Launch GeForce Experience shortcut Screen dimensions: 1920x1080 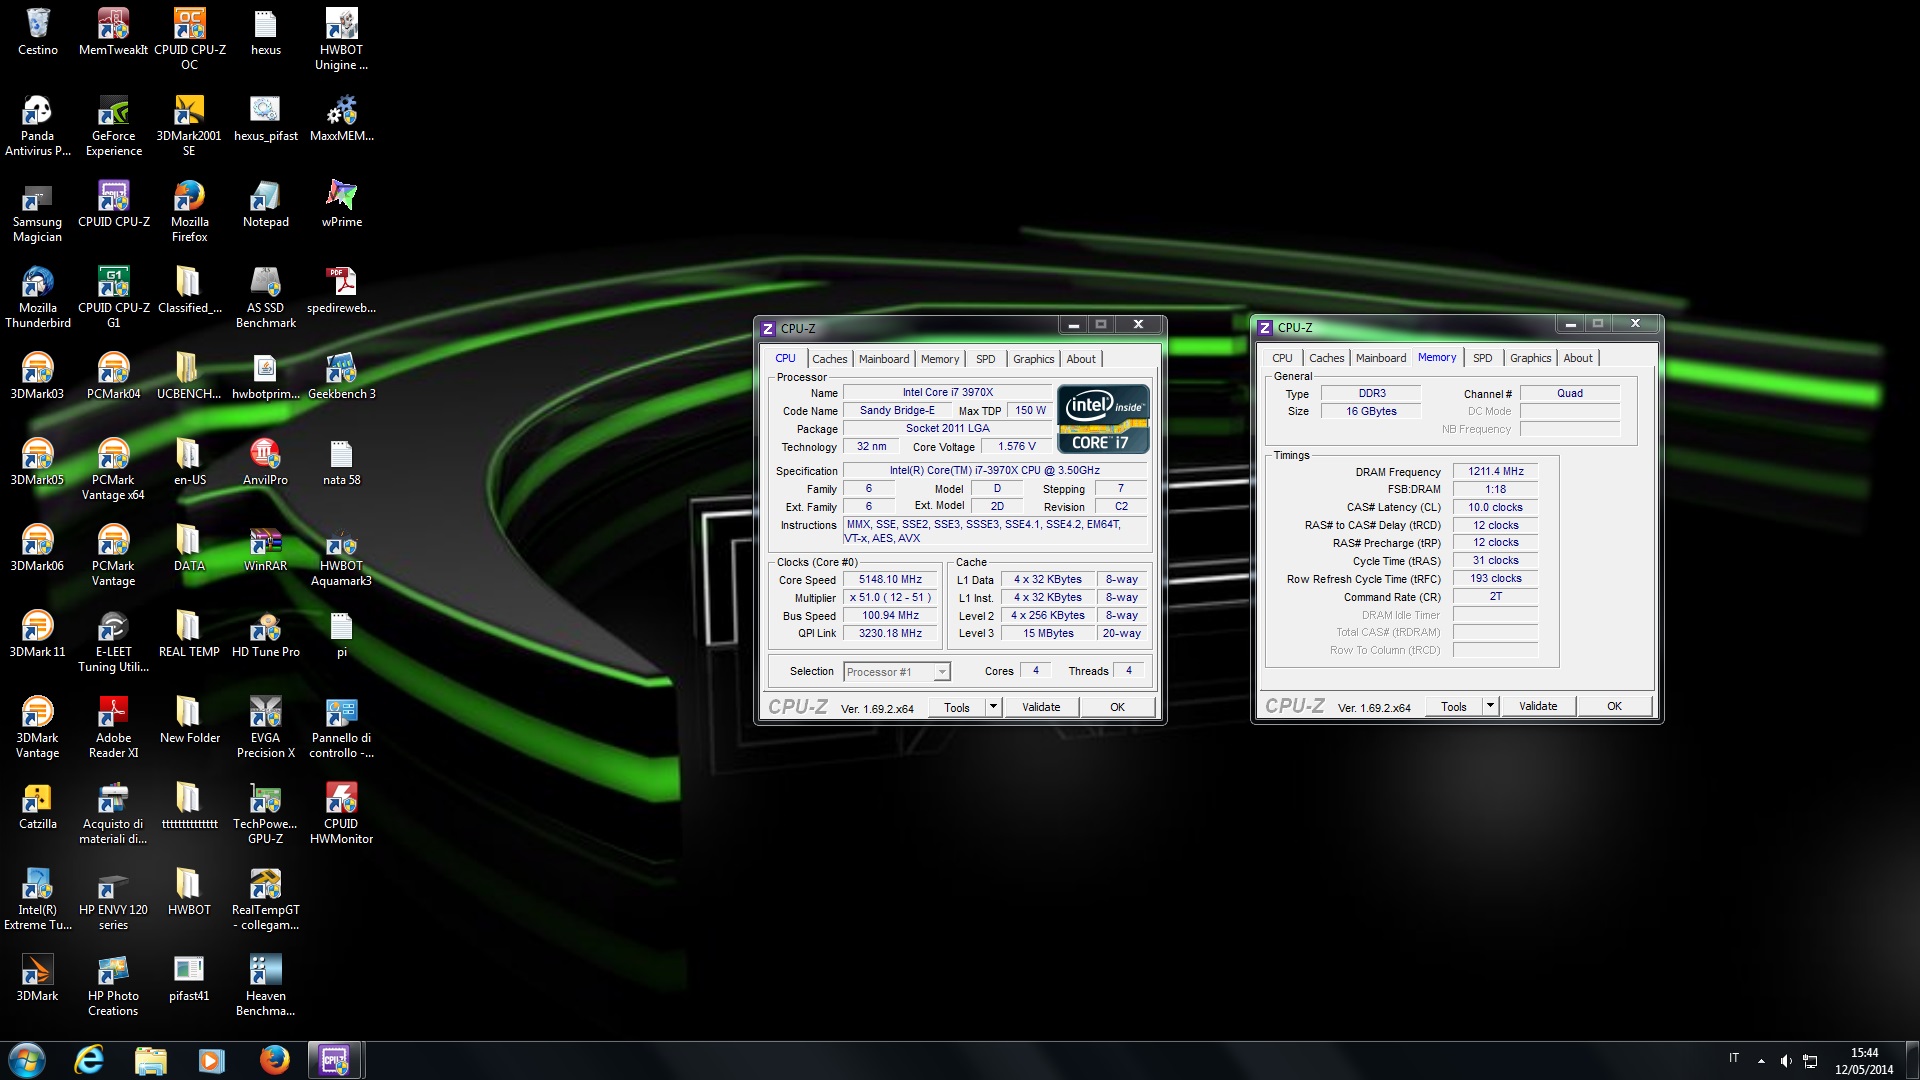tap(113, 125)
